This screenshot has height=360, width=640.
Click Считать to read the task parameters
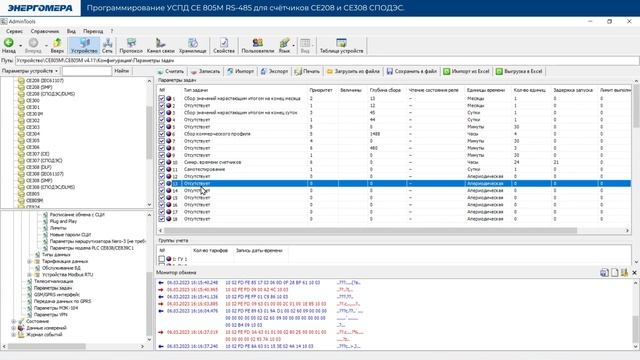pyautogui.click(x=171, y=71)
